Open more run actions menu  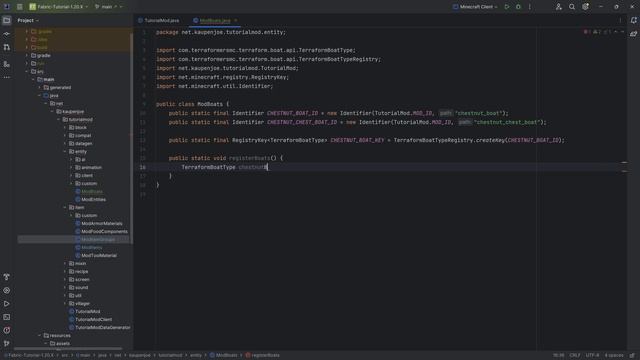(x=530, y=7)
